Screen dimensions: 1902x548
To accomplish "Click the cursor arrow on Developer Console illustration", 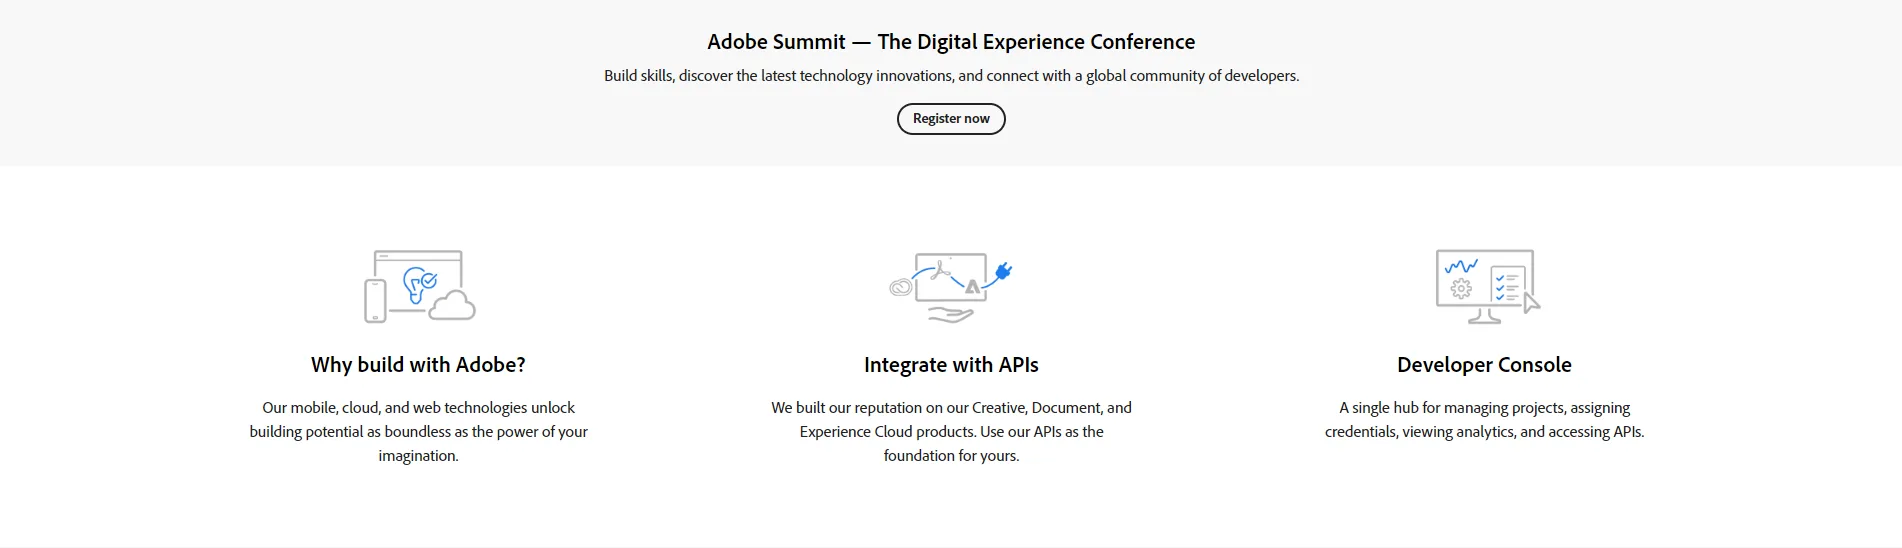I will pyautogui.click(x=1531, y=302).
